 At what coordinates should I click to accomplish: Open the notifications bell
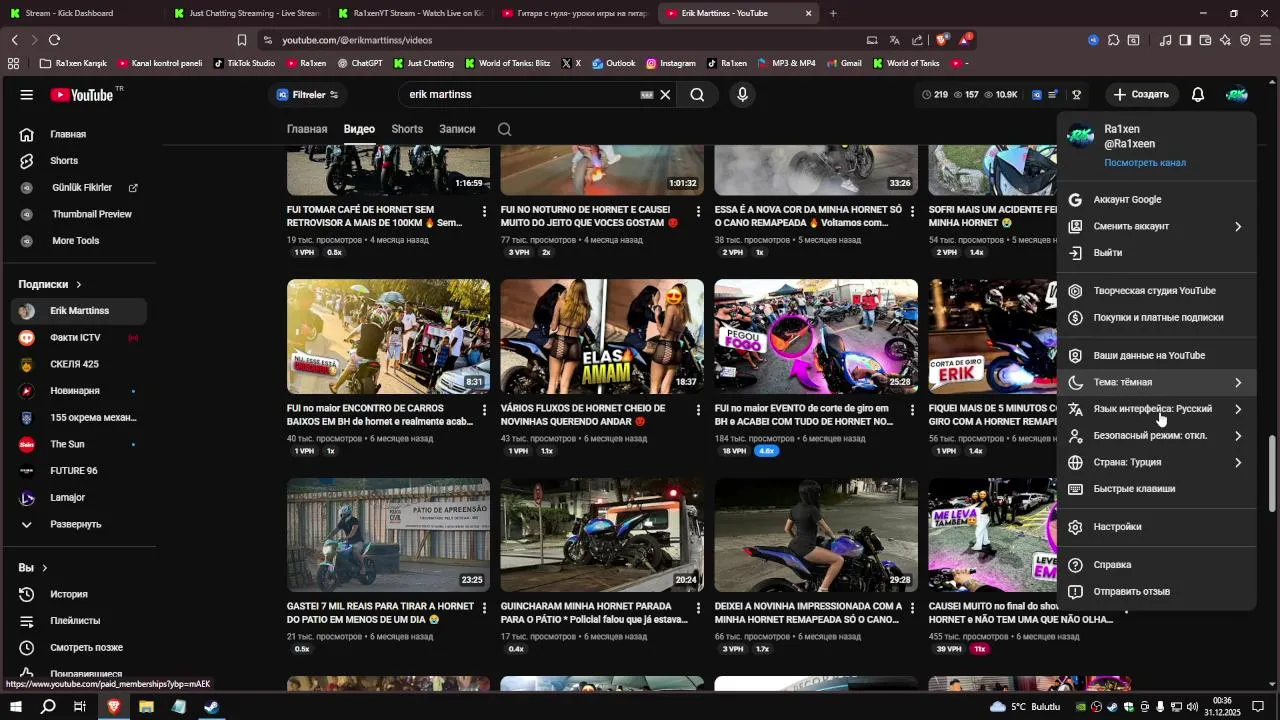tap(1197, 95)
